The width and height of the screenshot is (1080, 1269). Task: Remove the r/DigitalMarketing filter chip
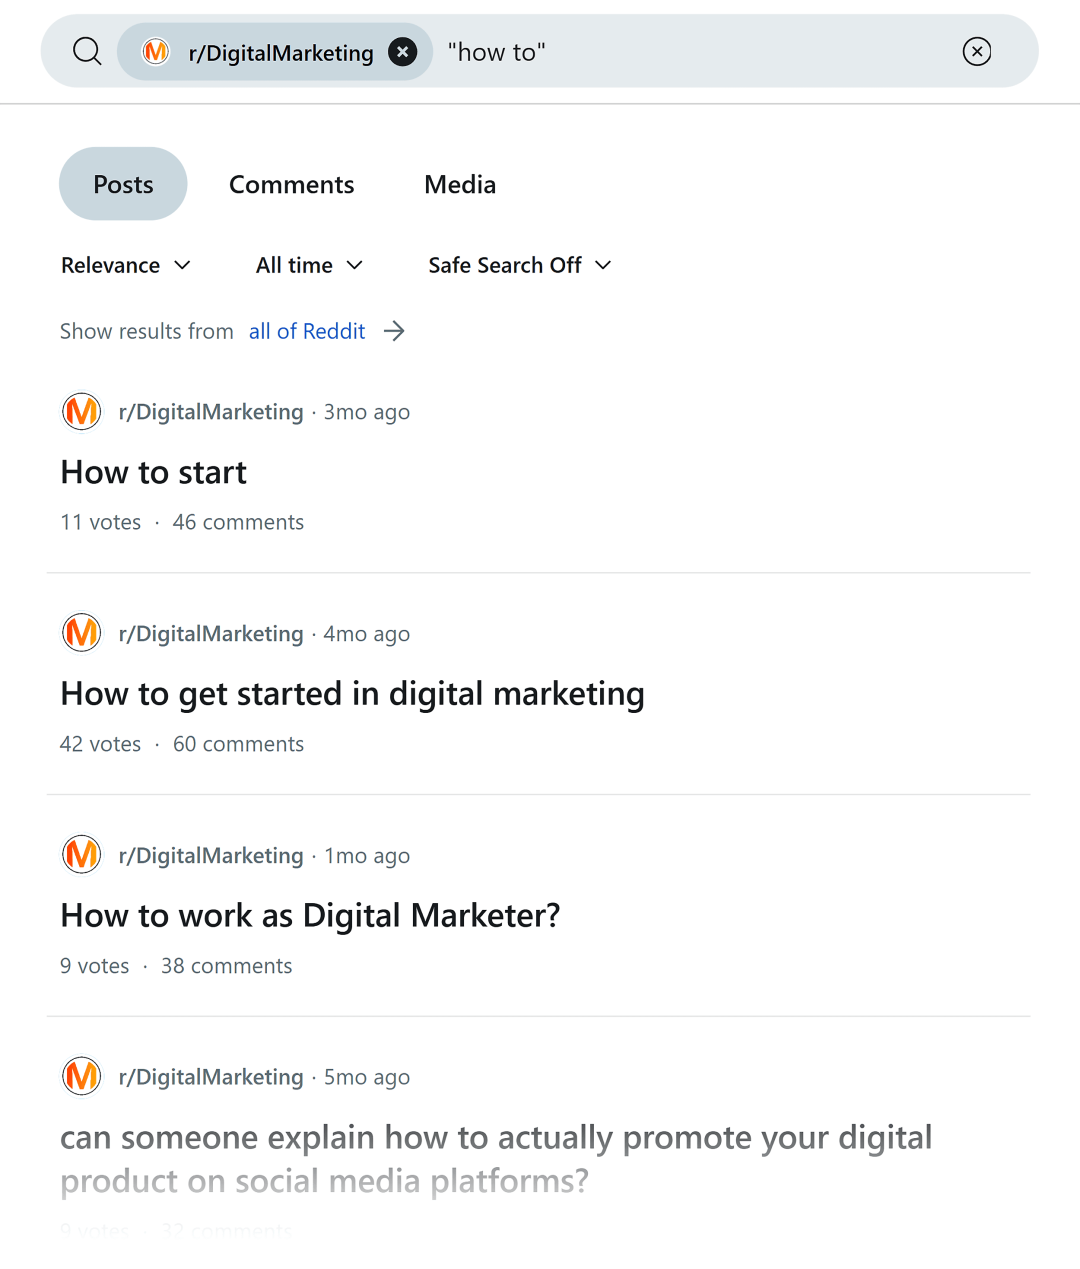point(402,51)
